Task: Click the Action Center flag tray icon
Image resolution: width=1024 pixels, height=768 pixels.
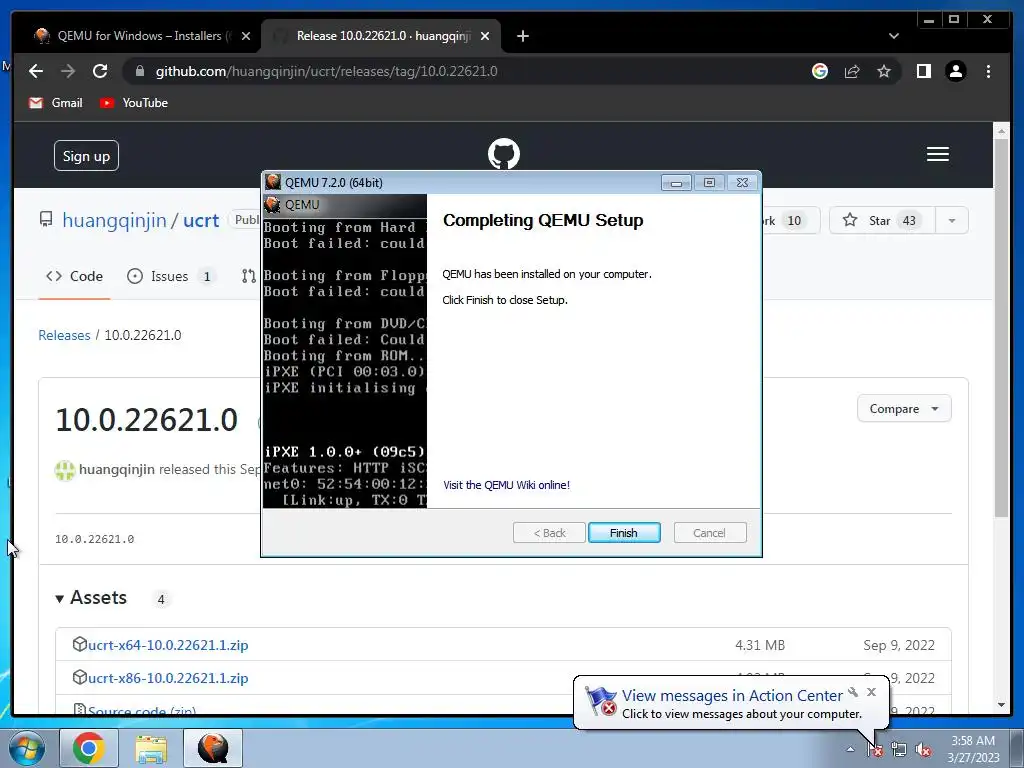Action: [x=874, y=750]
